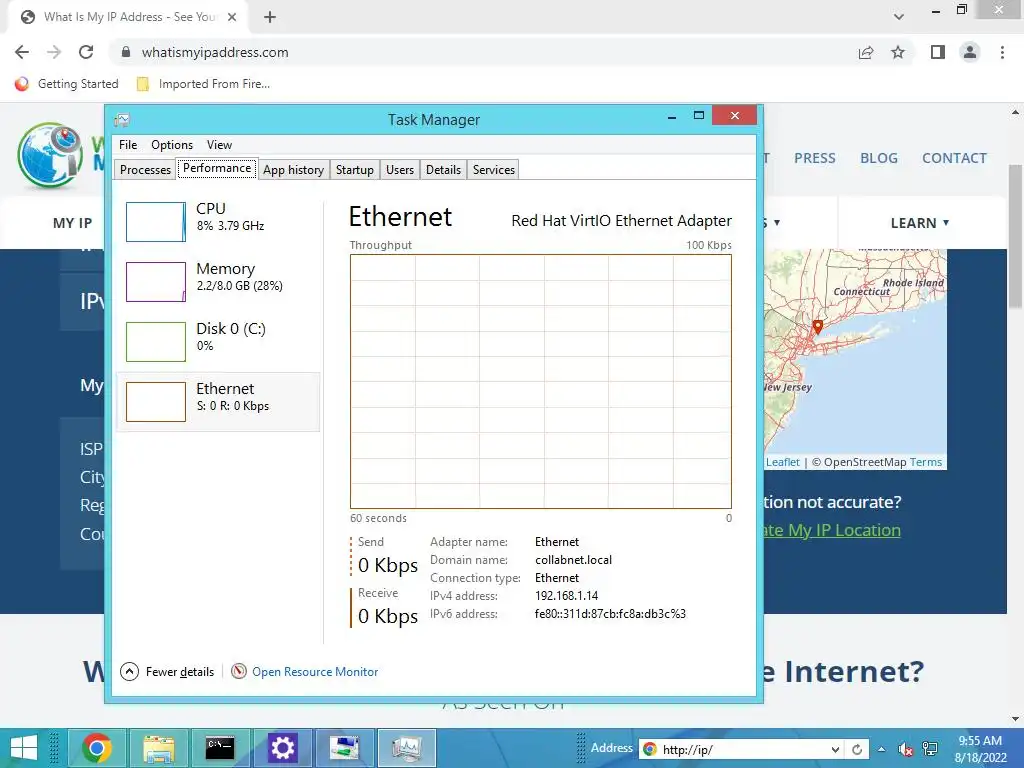Open Imported From Fire... bookmark folder

[203, 84]
